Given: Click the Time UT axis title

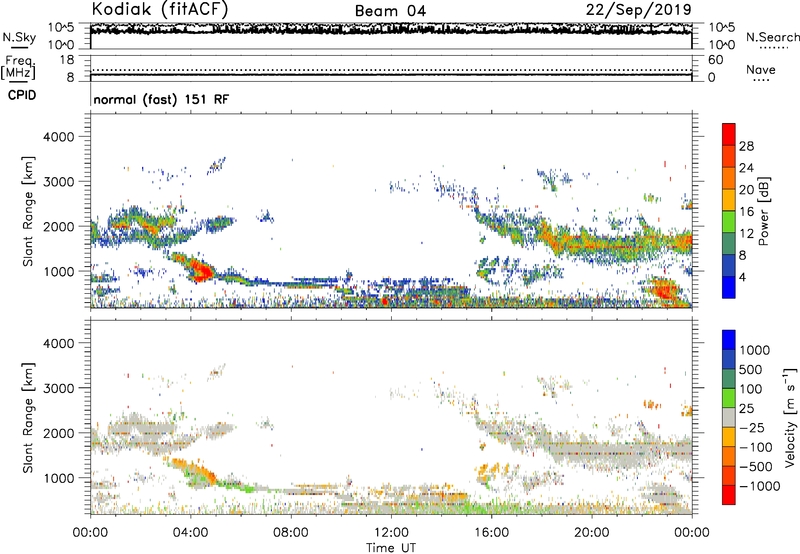Looking at the screenshot, I should 391,548.
